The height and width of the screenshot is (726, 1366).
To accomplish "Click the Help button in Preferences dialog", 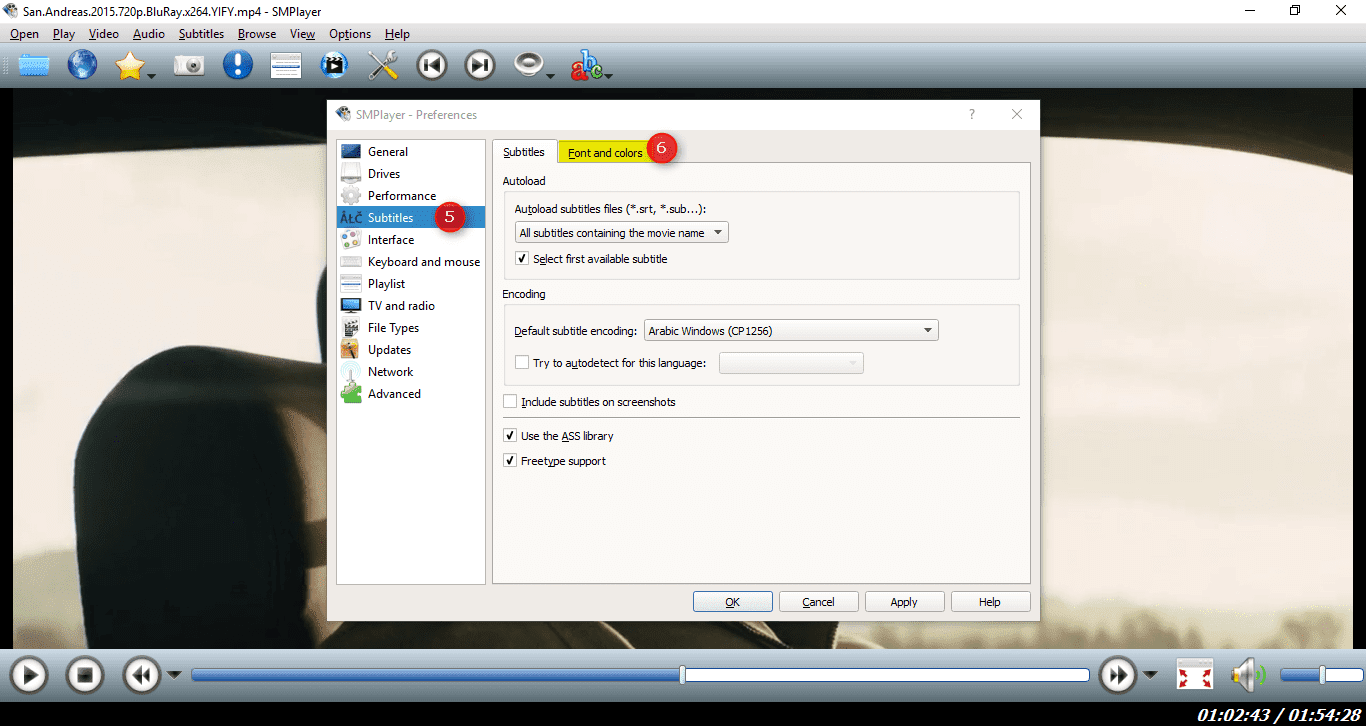I will click(991, 602).
